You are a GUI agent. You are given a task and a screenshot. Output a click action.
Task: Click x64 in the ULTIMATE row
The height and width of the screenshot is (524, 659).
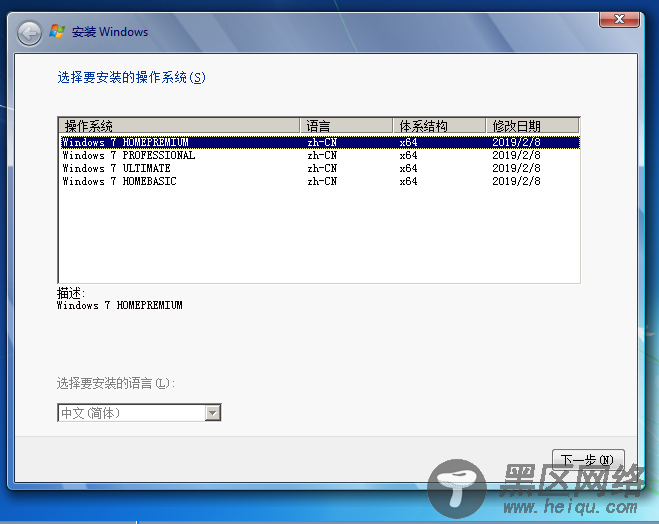pyautogui.click(x=408, y=168)
